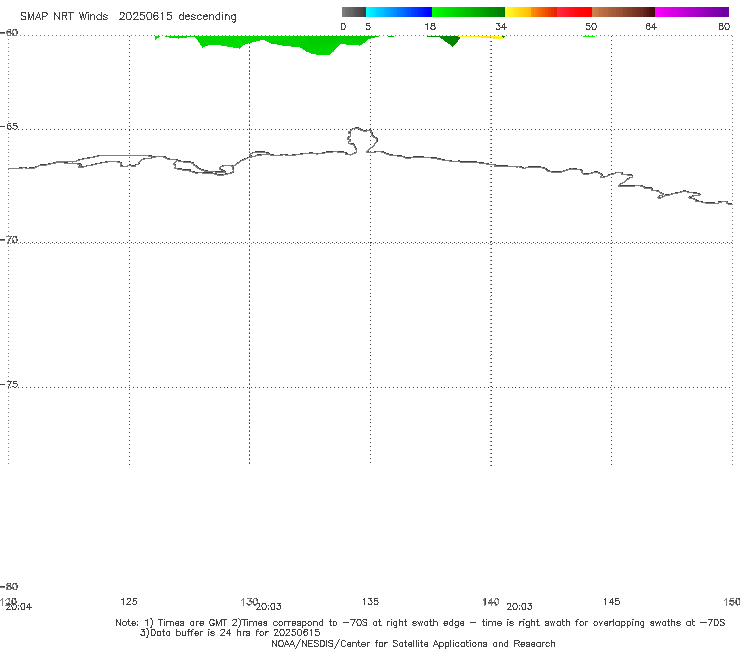Screen dimensions: 740x650
Task: Click the "50" color scale label
Action: [591, 26]
